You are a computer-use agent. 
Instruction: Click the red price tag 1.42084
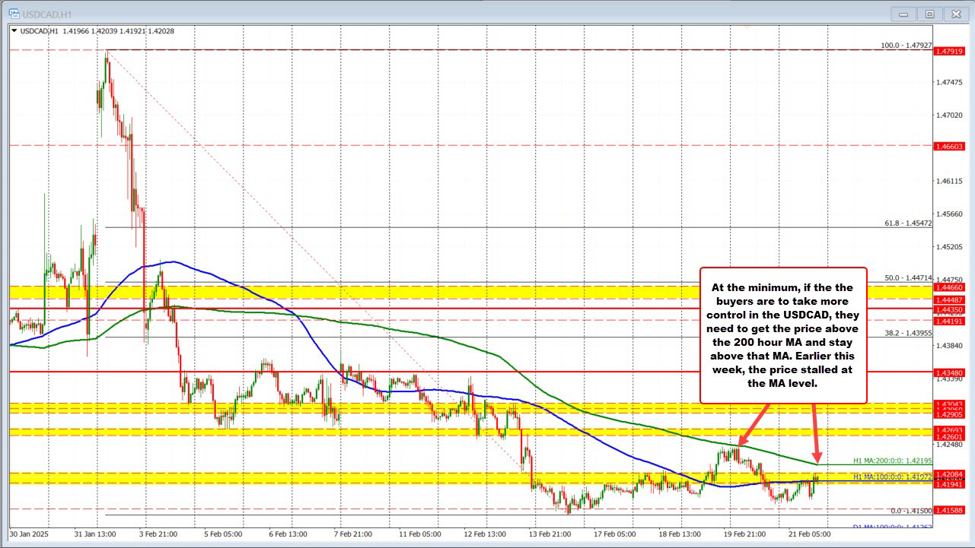point(950,474)
